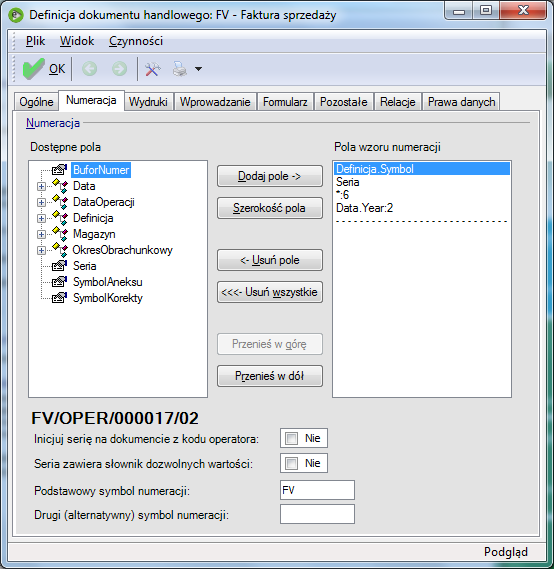
Task: Switch to the Formularz tab
Action: 285,102
